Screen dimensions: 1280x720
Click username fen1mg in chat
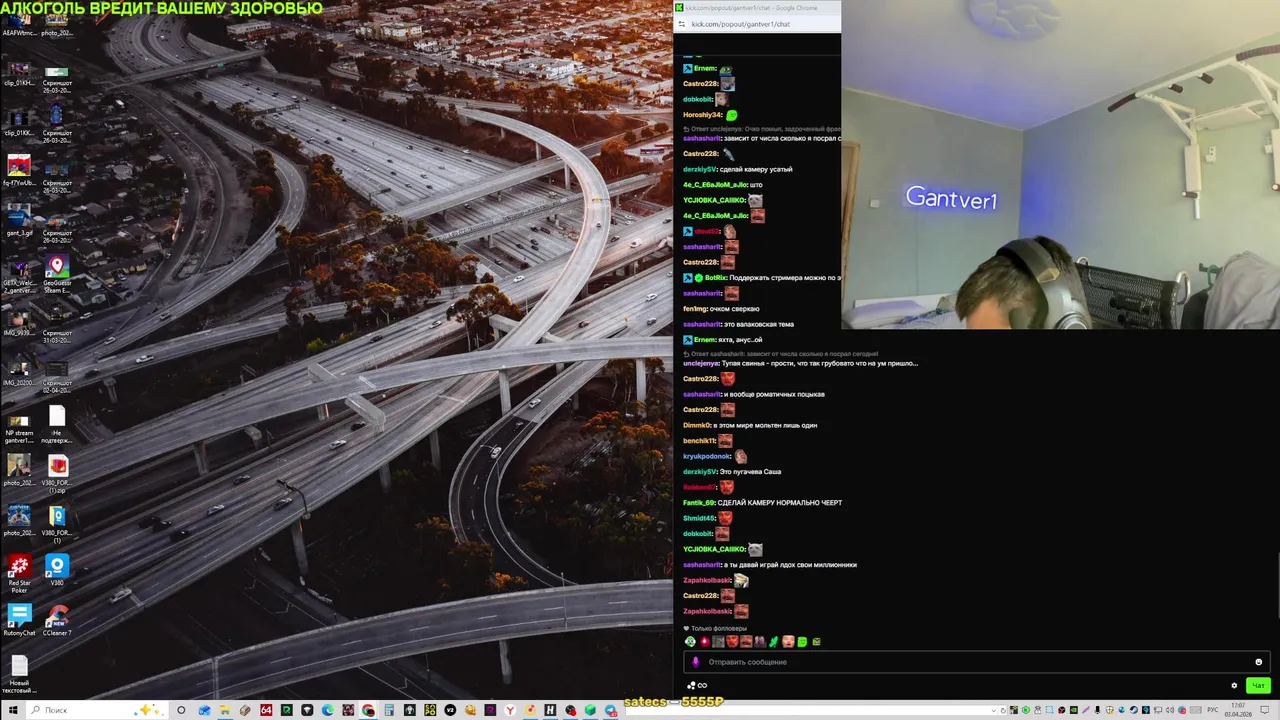pyautogui.click(x=695, y=309)
